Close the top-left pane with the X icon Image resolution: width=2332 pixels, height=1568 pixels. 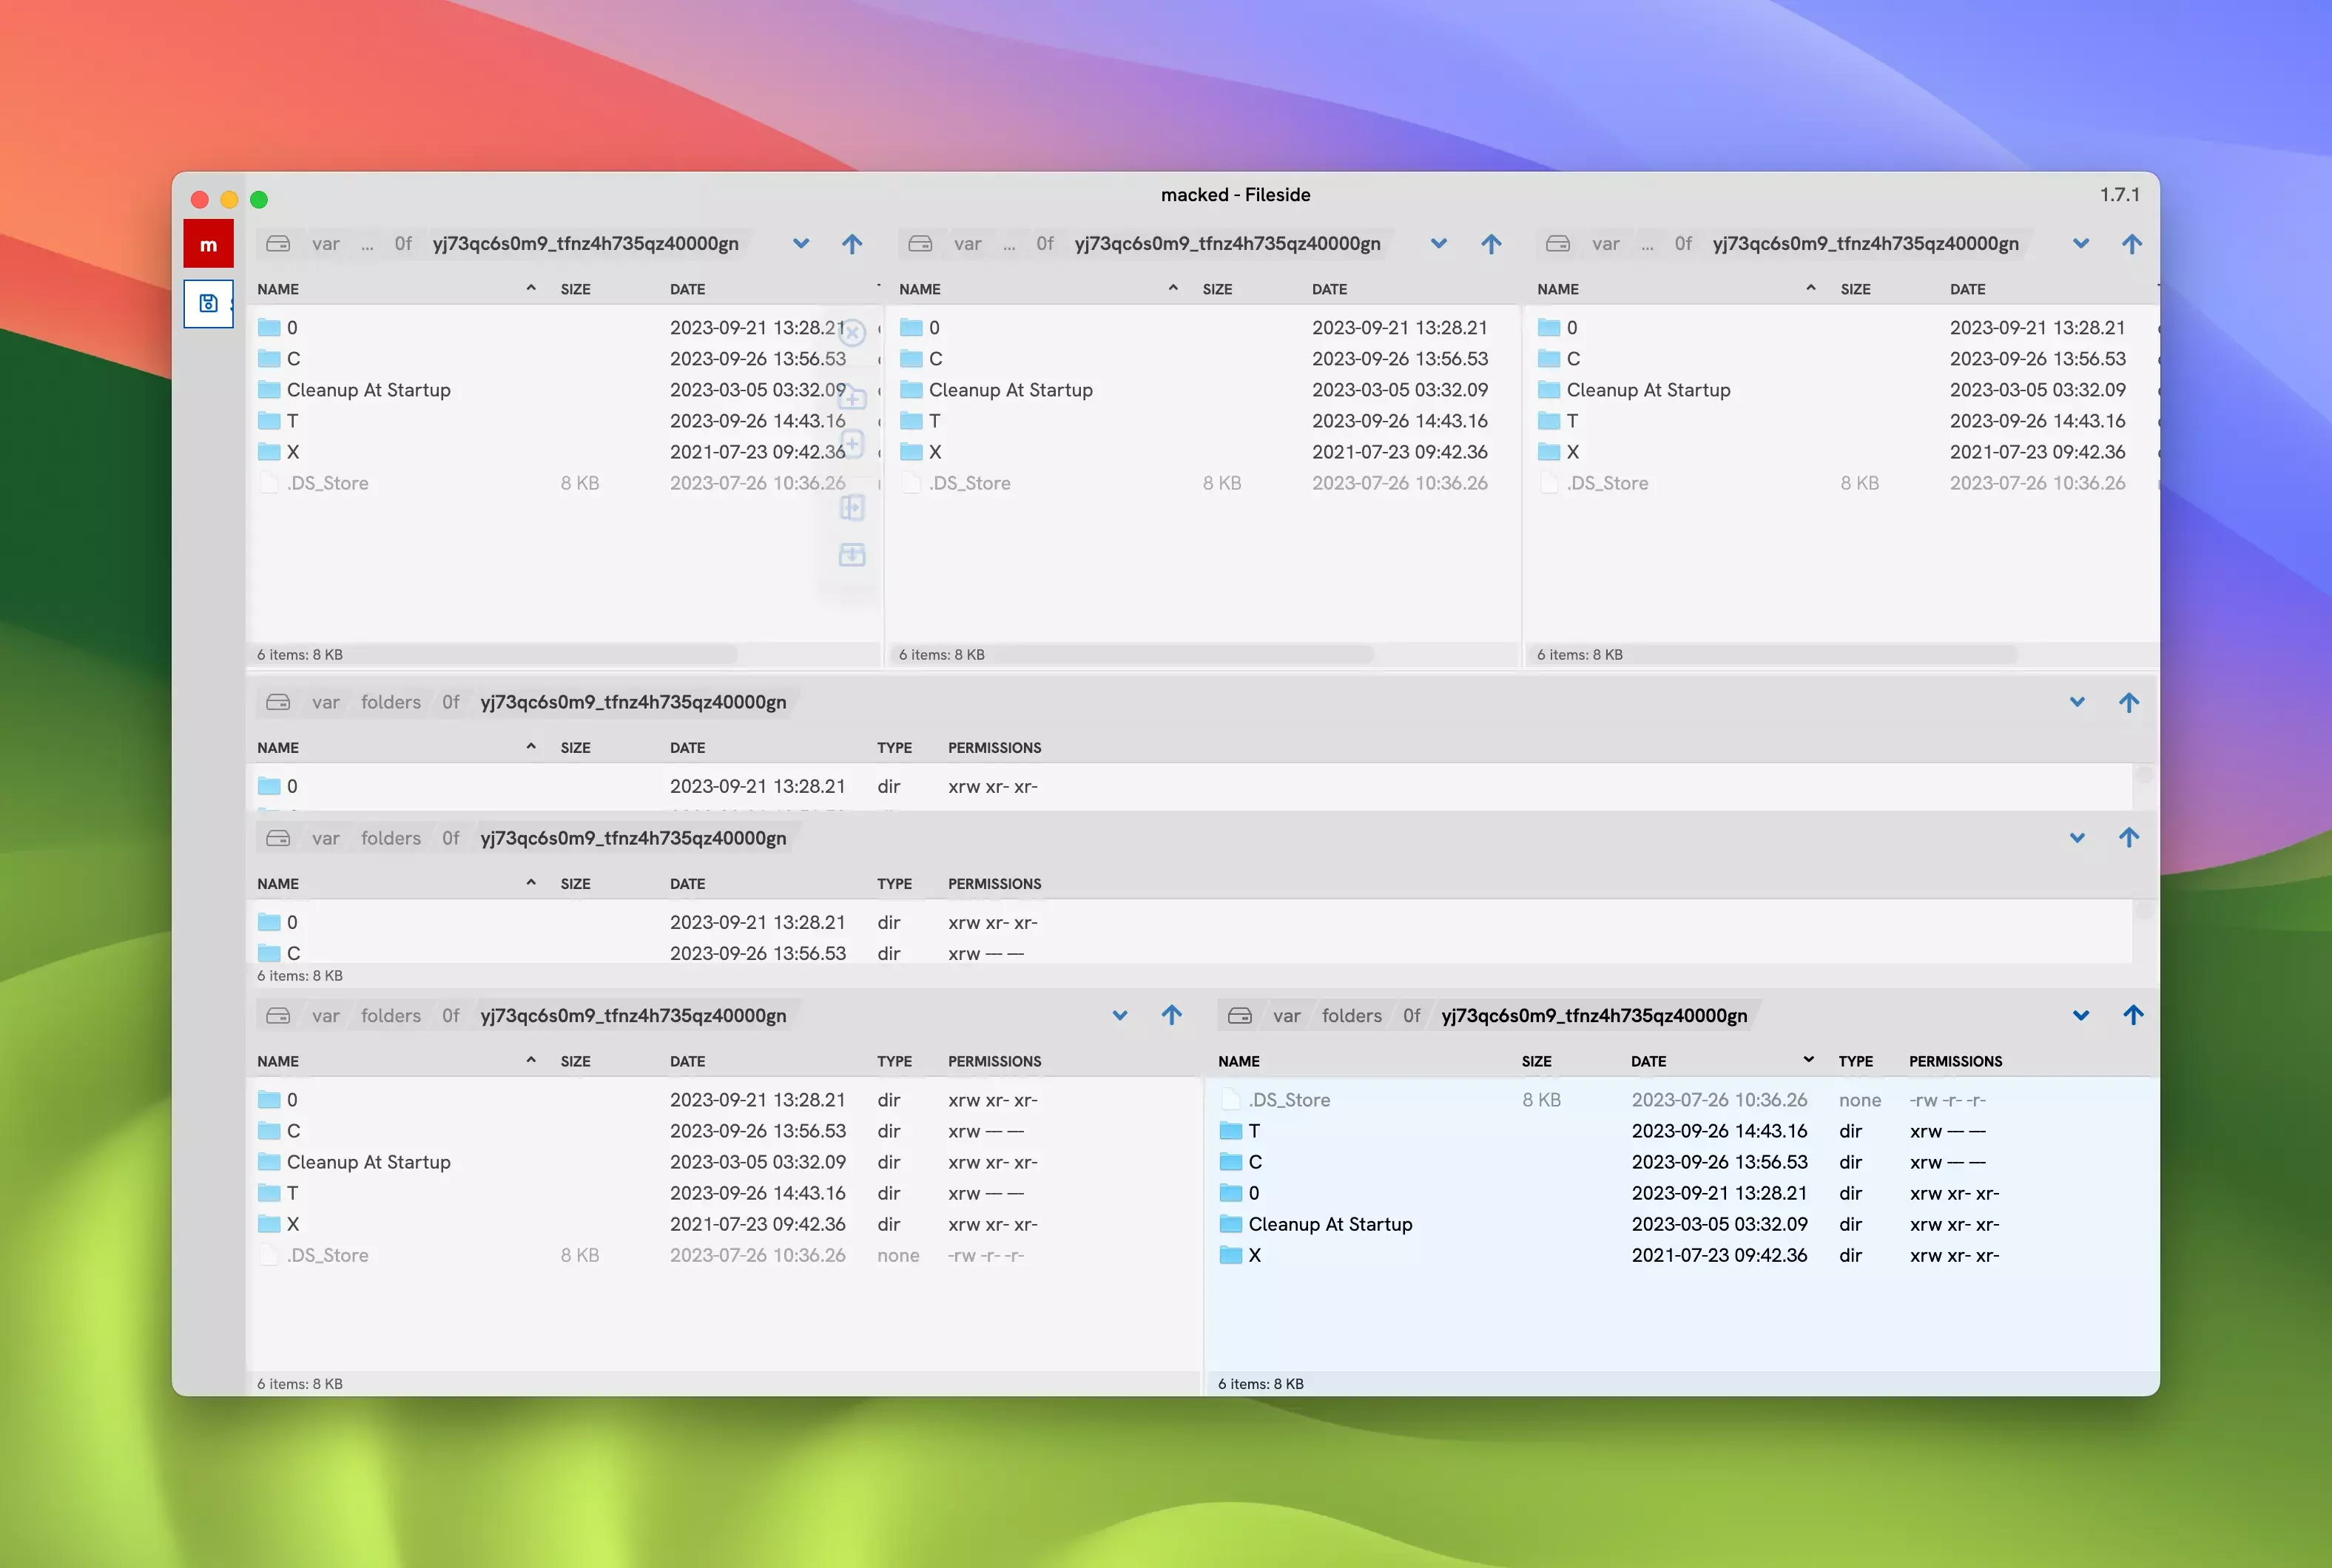852,332
